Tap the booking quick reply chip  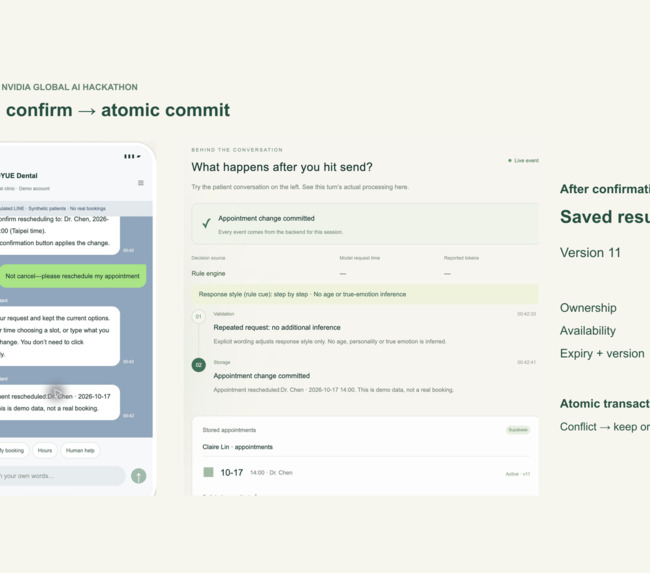[13, 450]
